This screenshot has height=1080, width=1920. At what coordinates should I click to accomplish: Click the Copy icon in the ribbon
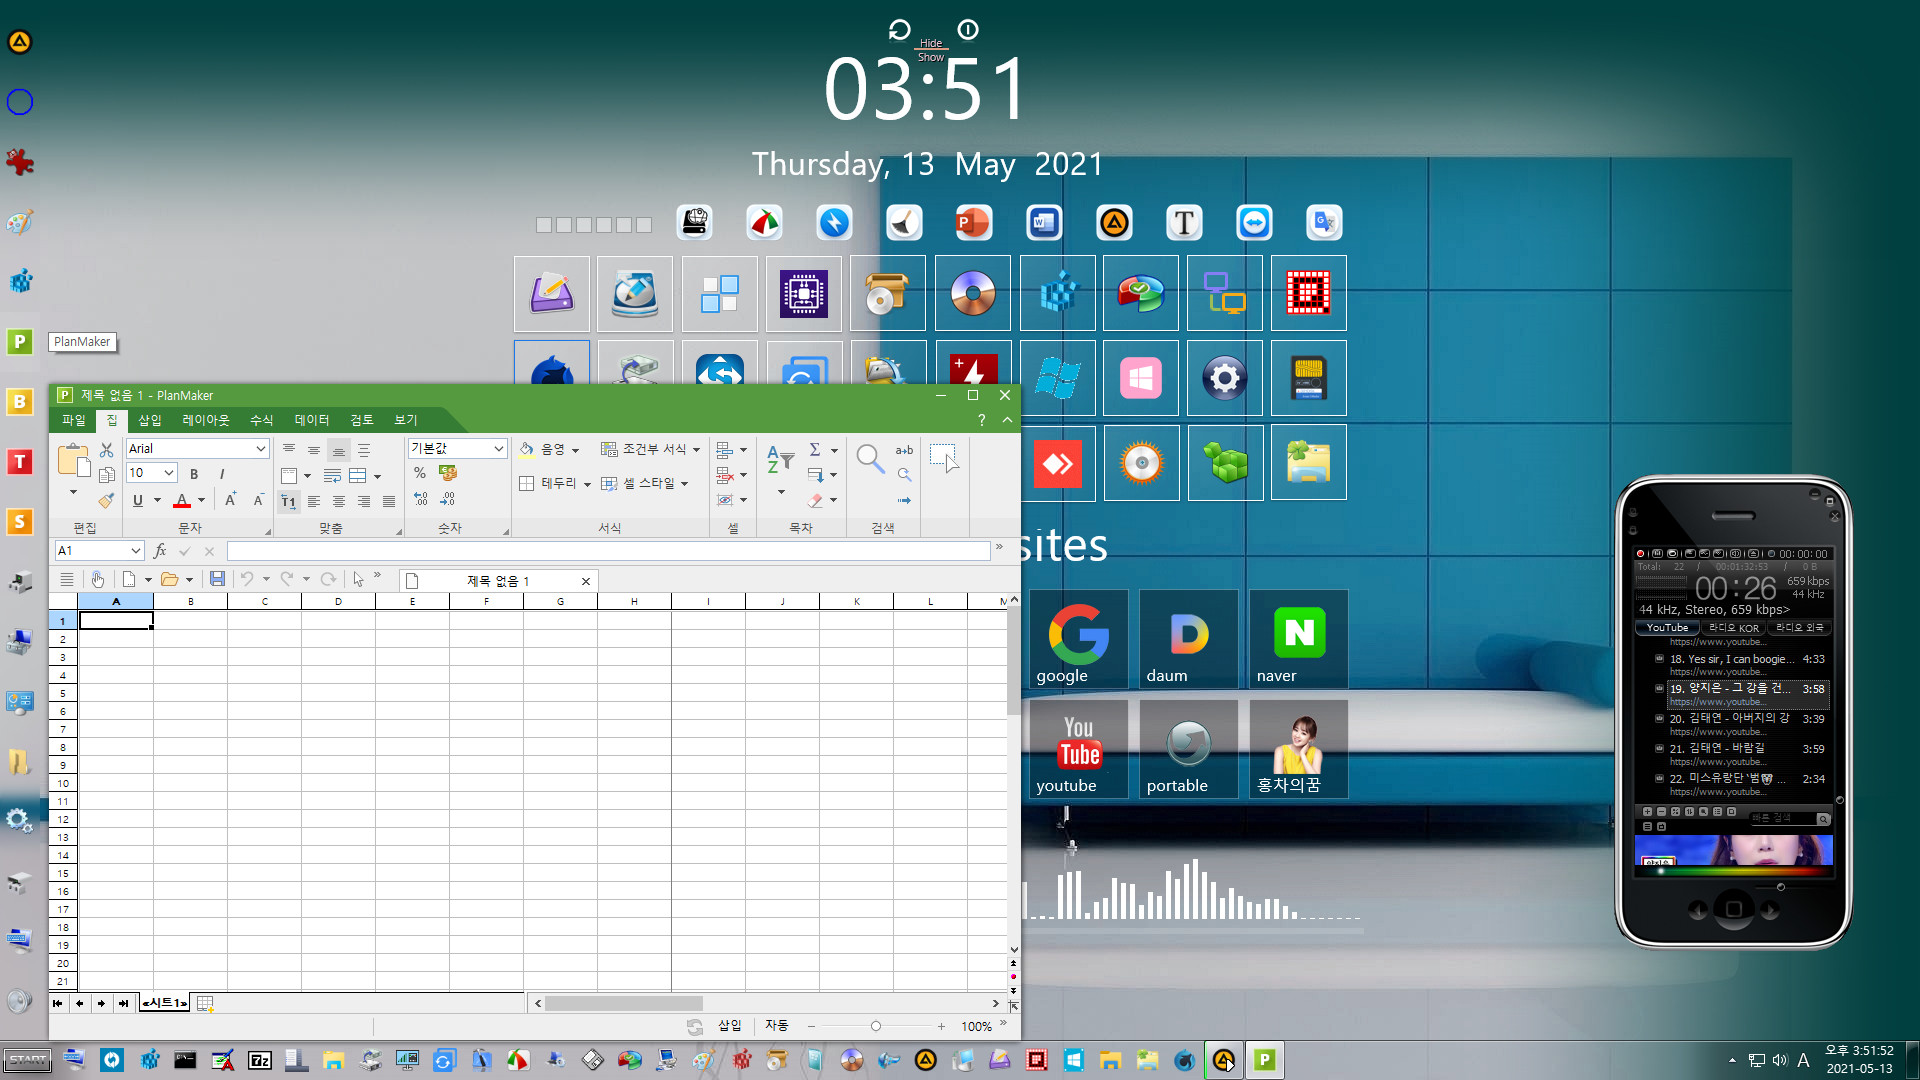click(x=107, y=475)
